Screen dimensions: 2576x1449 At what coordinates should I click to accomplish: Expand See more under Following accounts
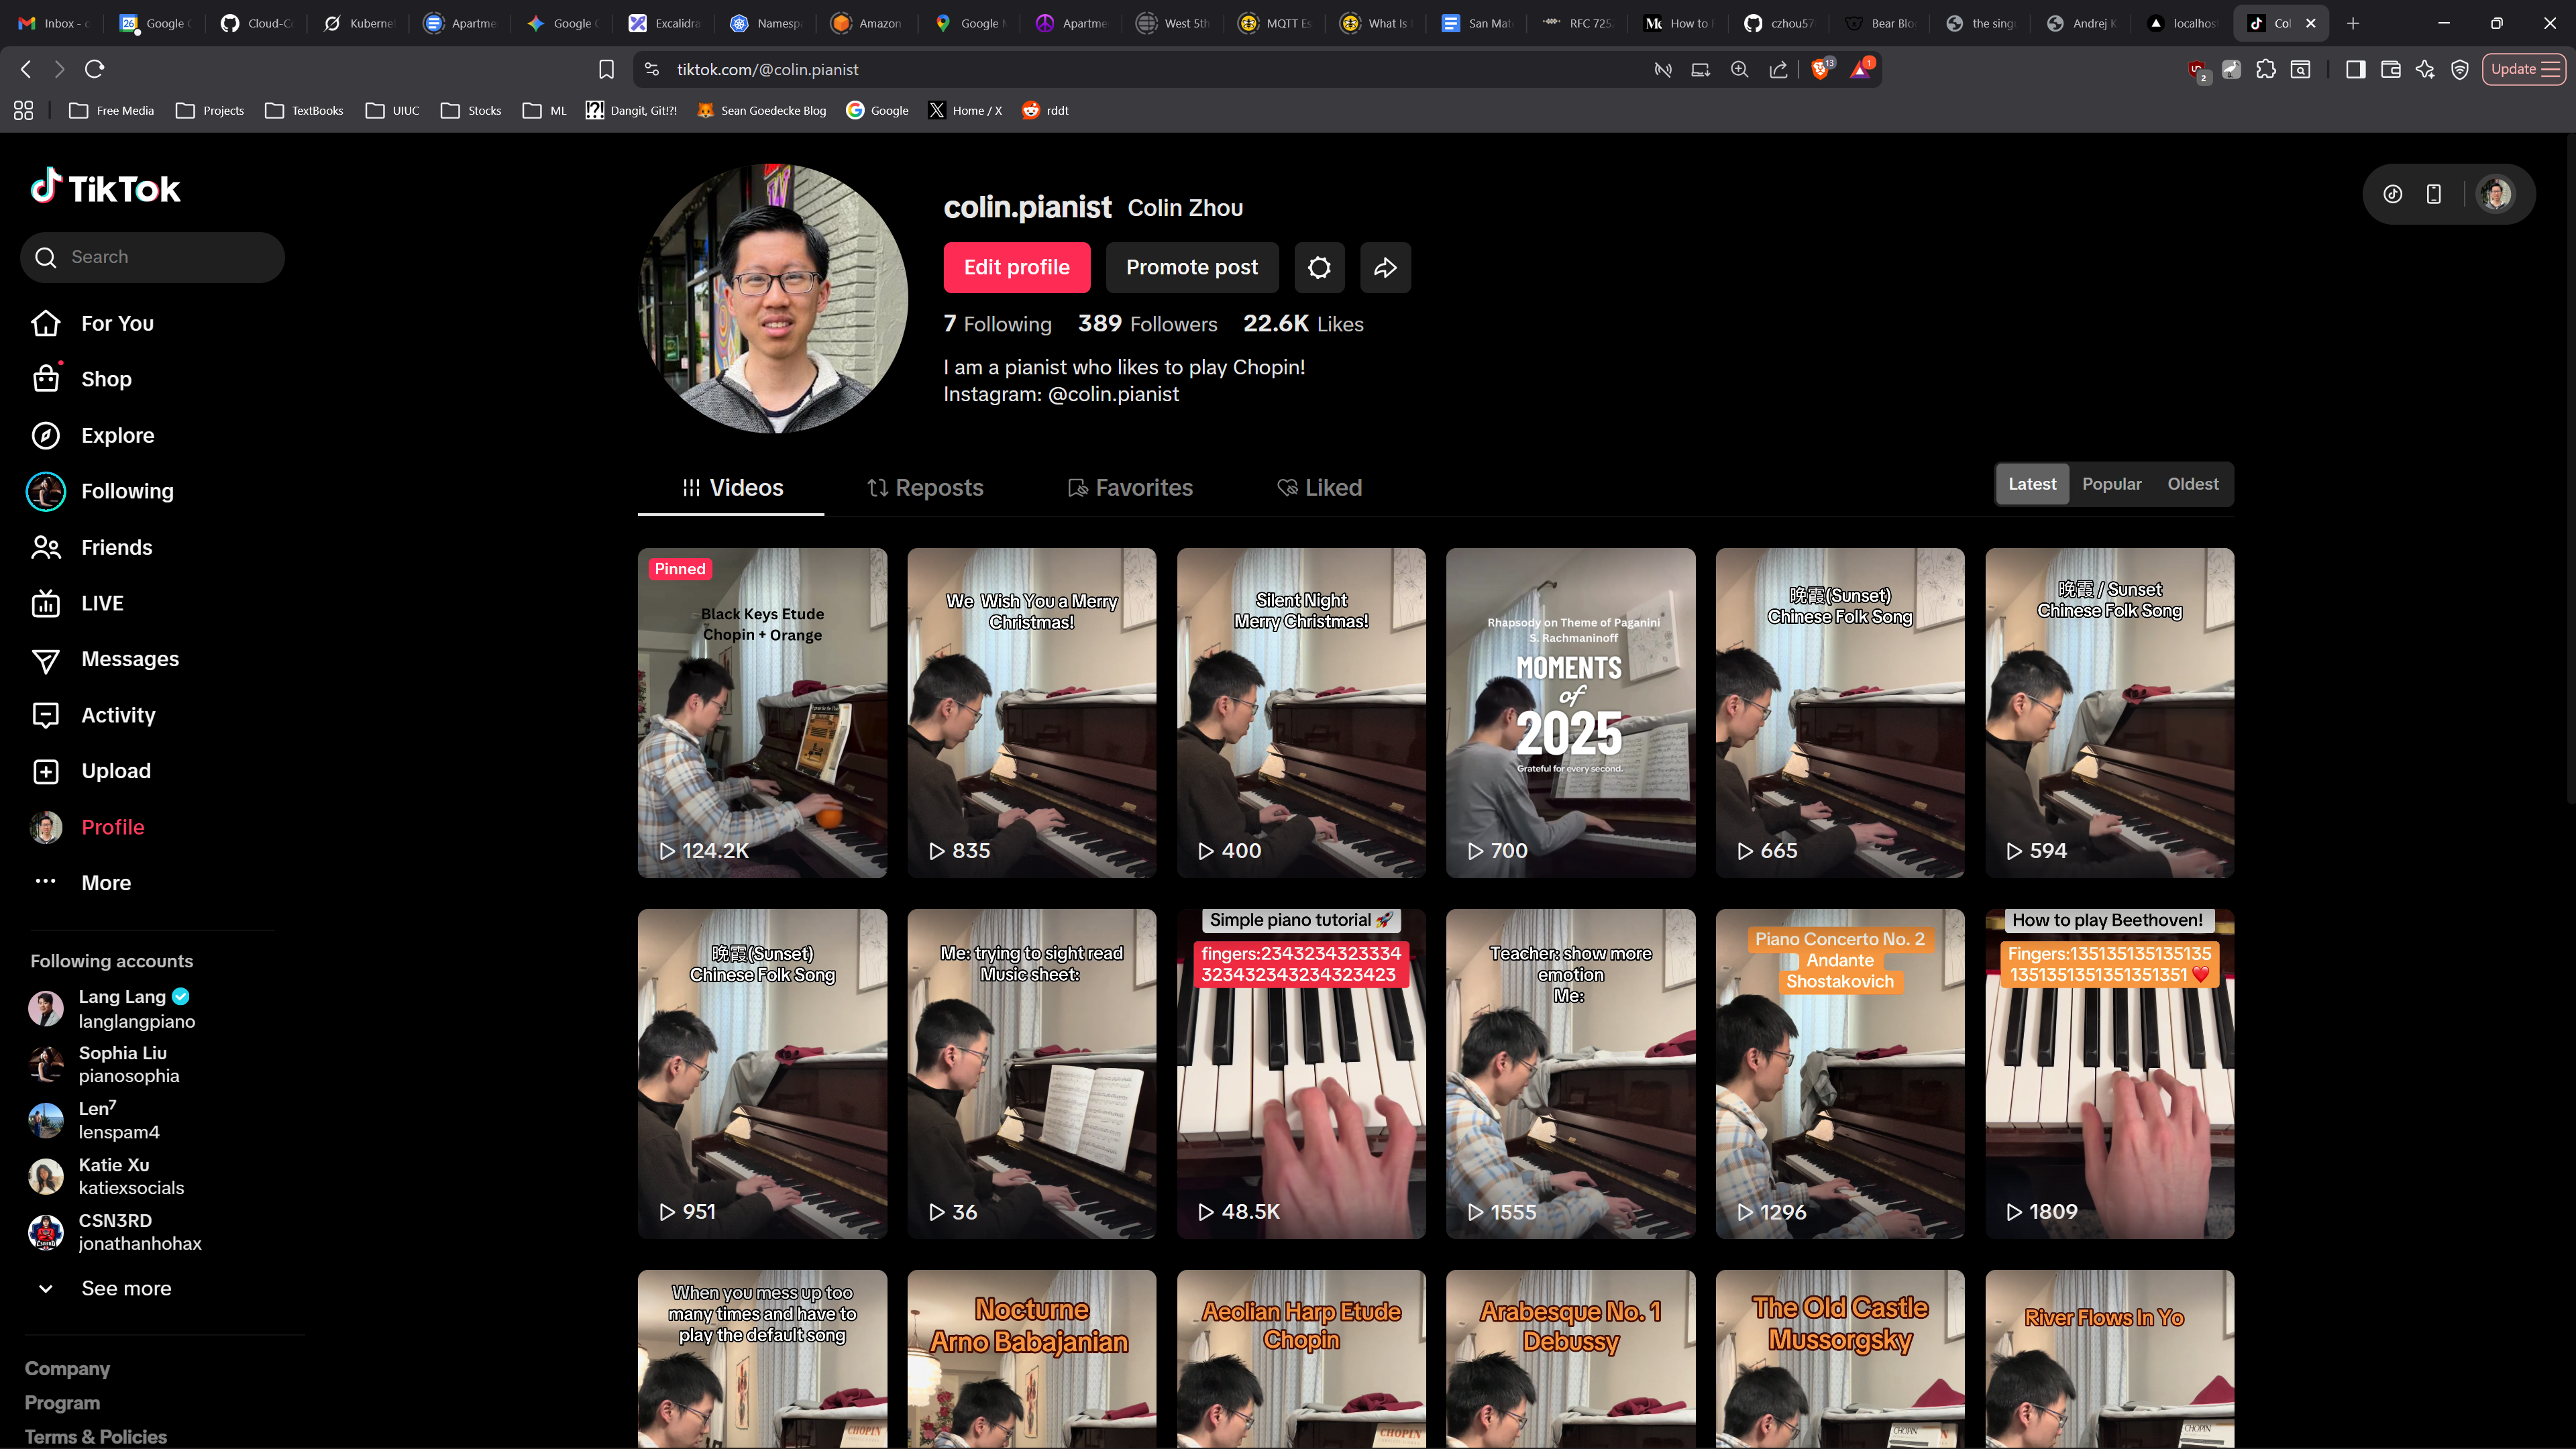[x=125, y=1289]
